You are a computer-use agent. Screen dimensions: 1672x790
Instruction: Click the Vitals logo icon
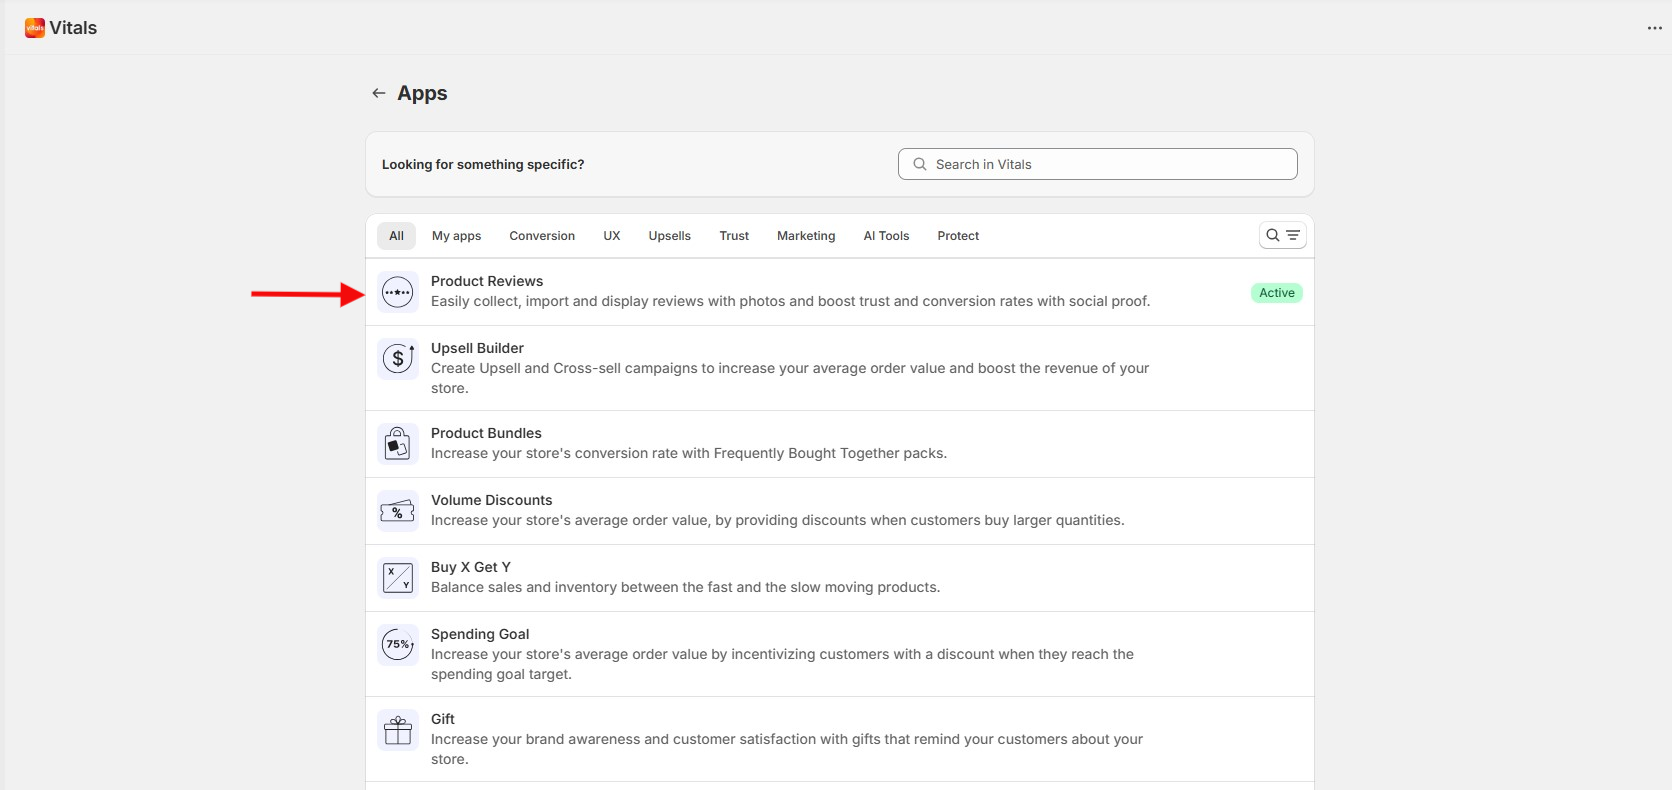(35, 28)
